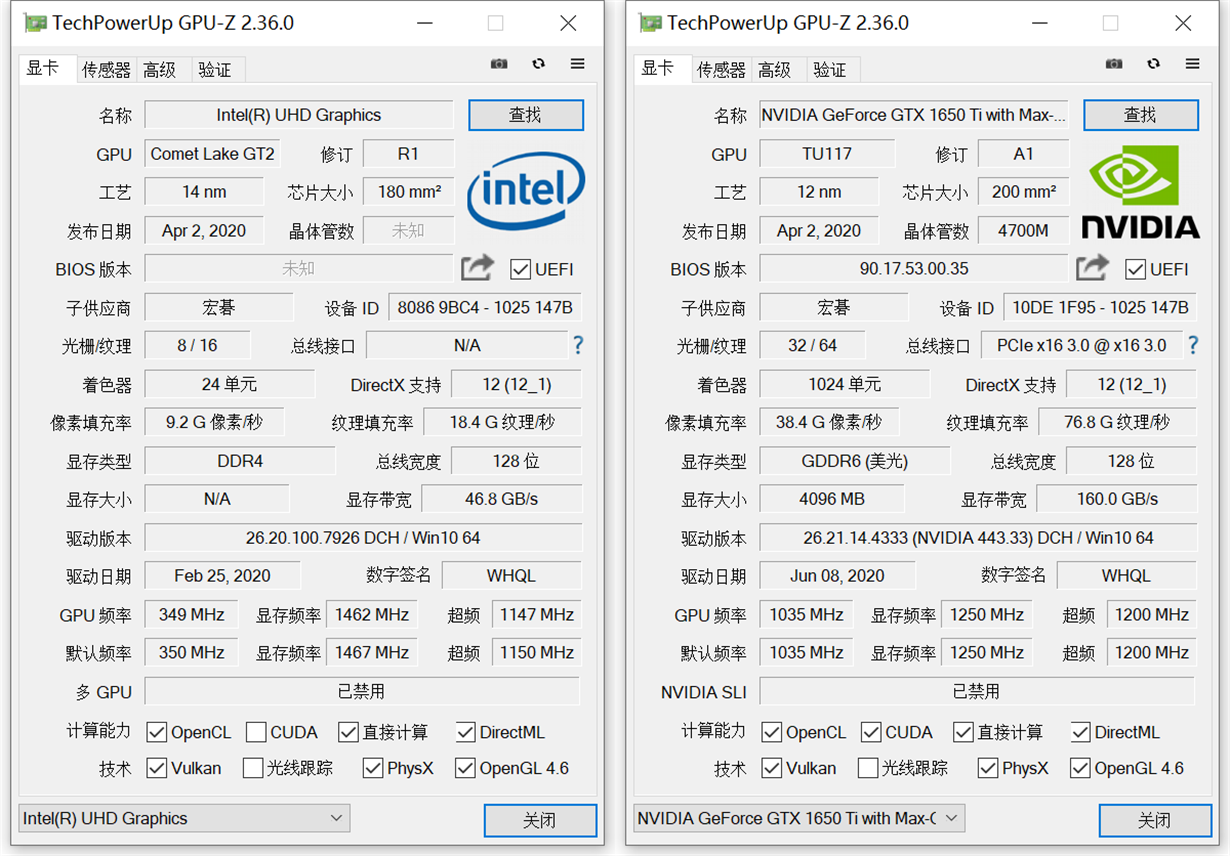This screenshot has width=1230, height=856.
Task: Click GPU-Z app icon in Intel window title bar
Action: coord(35,23)
